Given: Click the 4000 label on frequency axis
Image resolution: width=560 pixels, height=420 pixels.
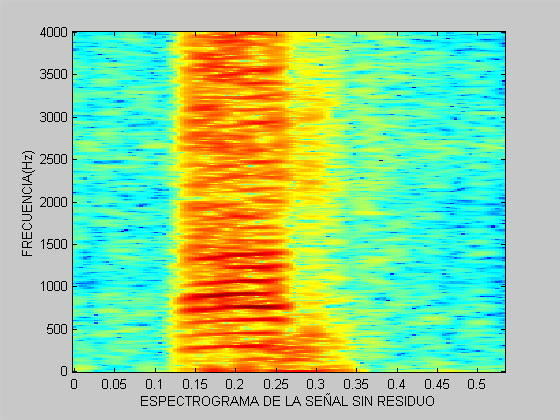Looking at the screenshot, I should pos(54,33).
